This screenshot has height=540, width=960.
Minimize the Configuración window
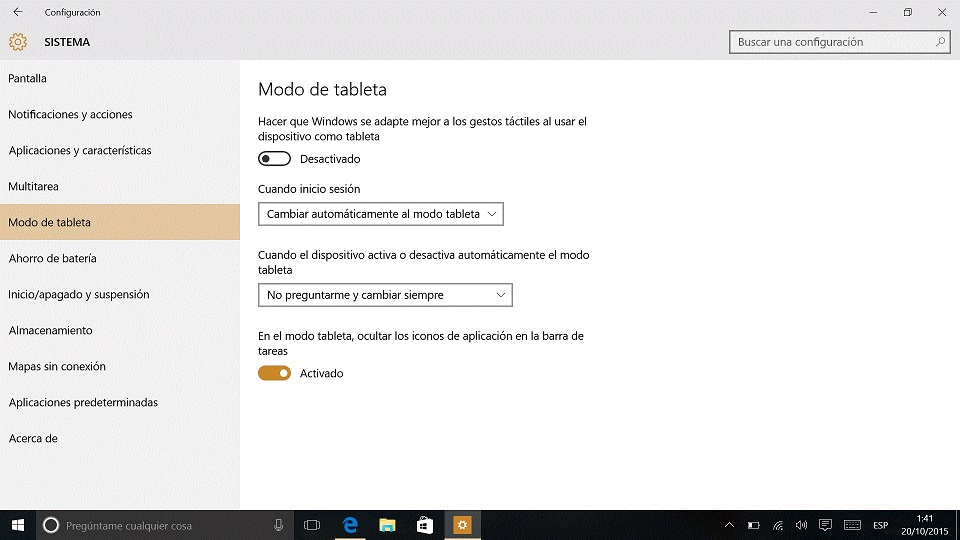[873, 12]
